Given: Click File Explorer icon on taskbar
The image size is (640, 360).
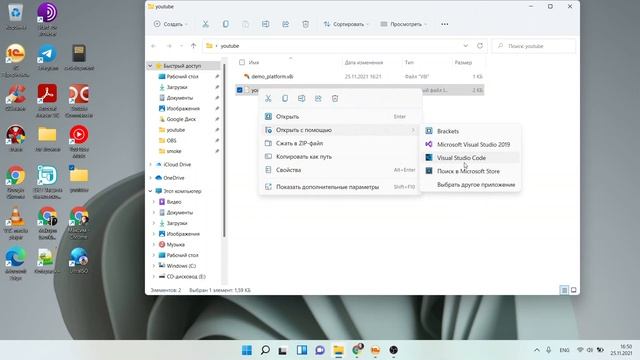Looking at the screenshot, I should click(338, 350).
